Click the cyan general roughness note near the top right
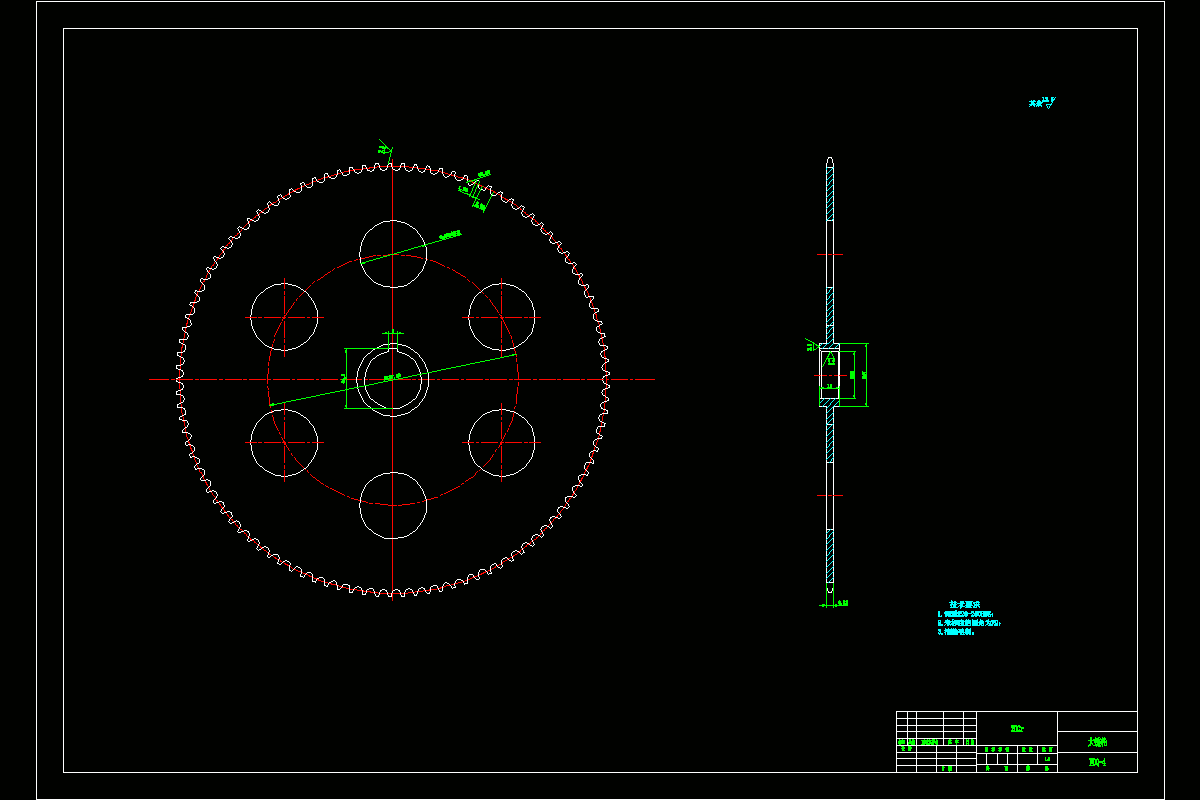 pyautogui.click(x=1042, y=102)
